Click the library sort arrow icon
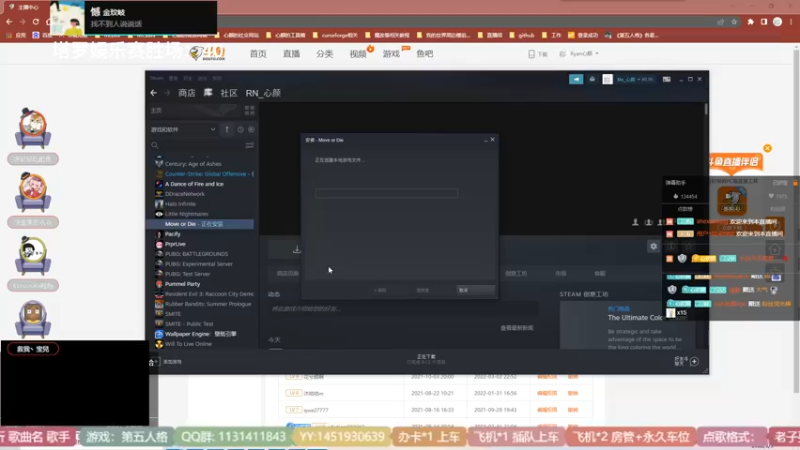The height and width of the screenshot is (450, 800). [x=227, y=130]
